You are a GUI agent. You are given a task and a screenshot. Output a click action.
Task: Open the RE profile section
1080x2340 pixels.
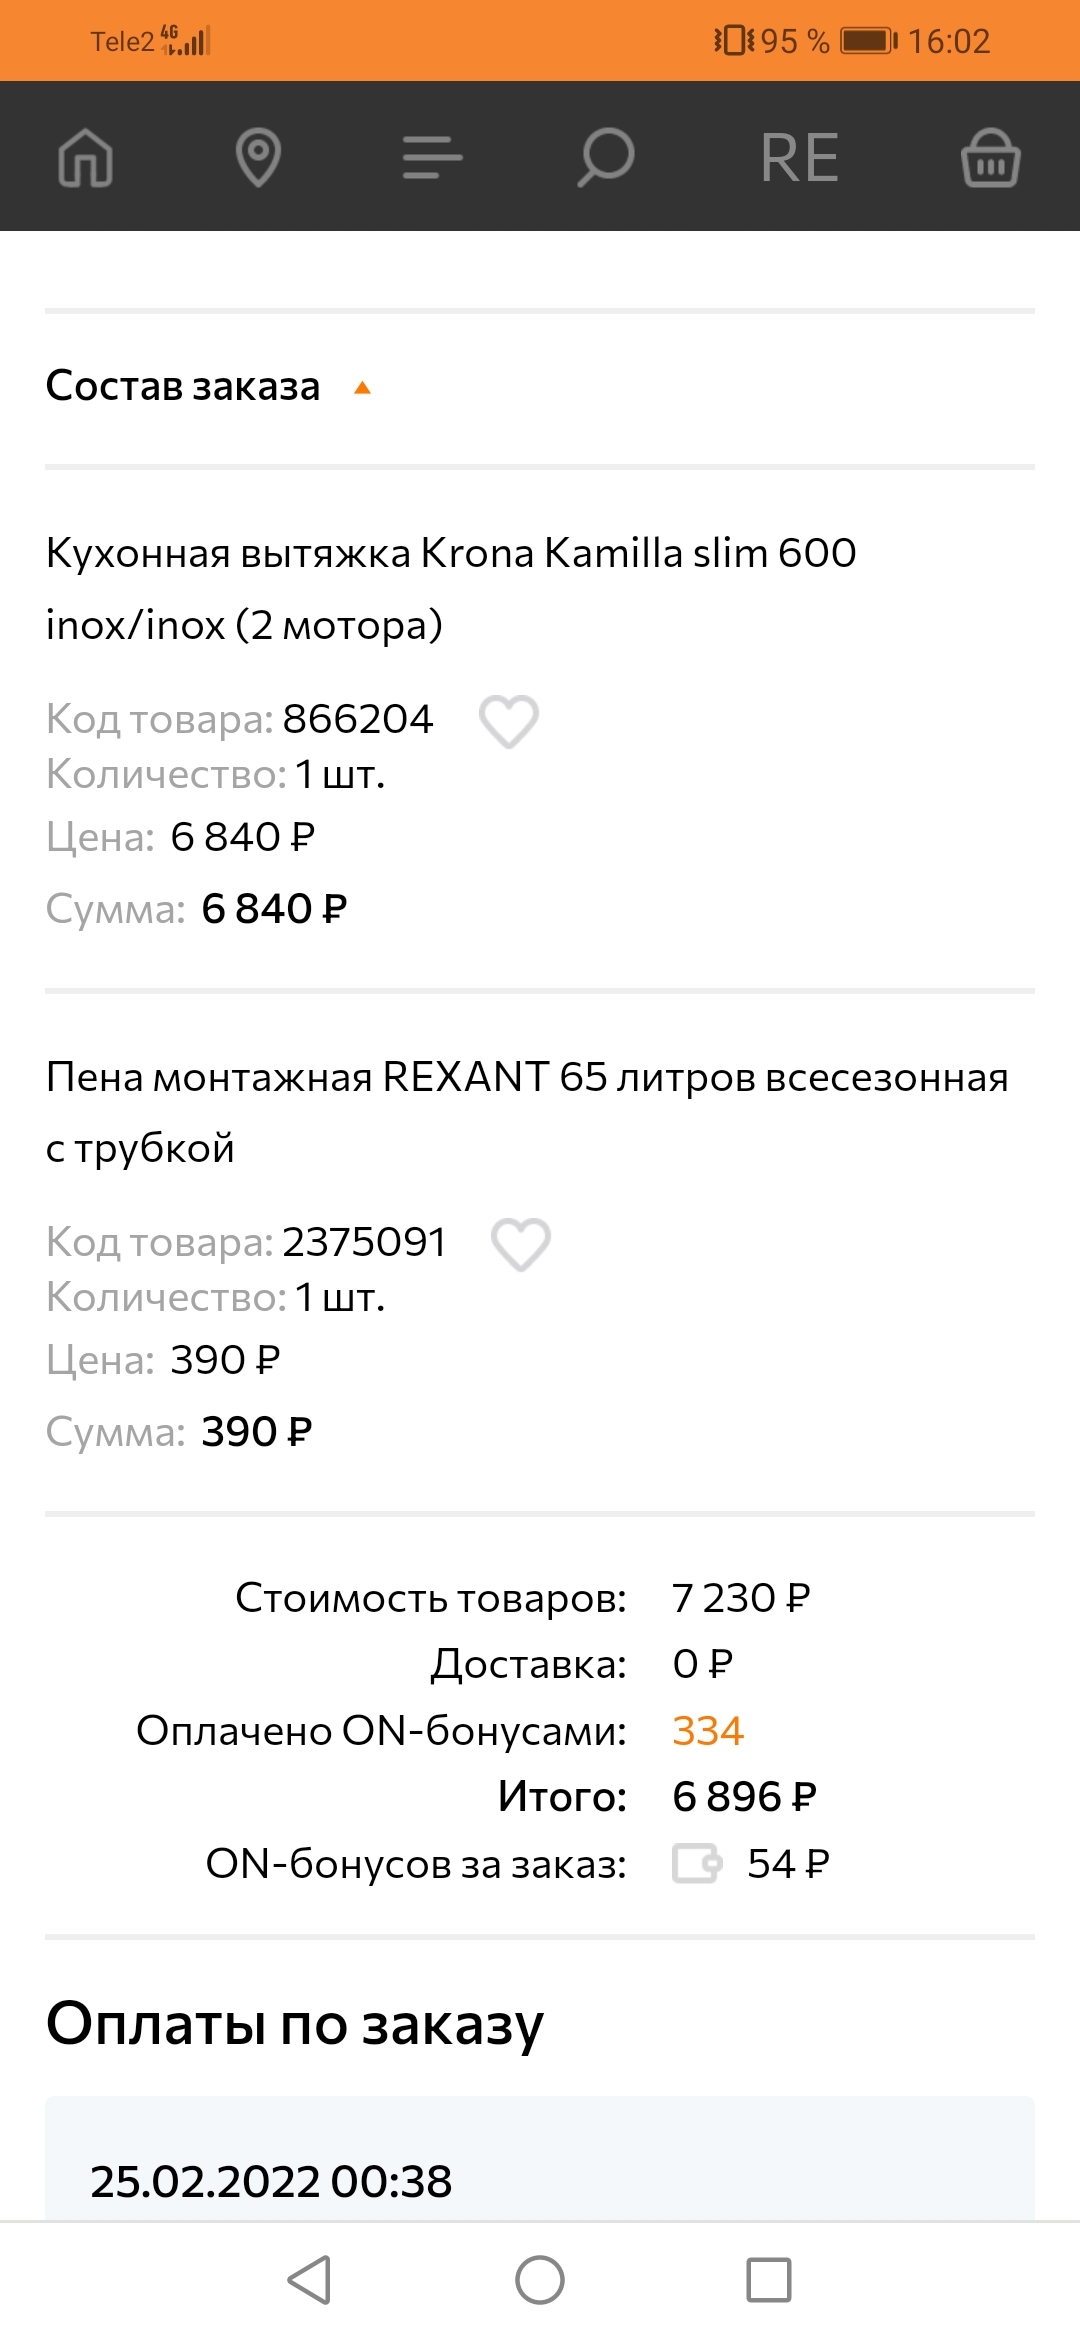pyautogui.click(x=799, y=158)
